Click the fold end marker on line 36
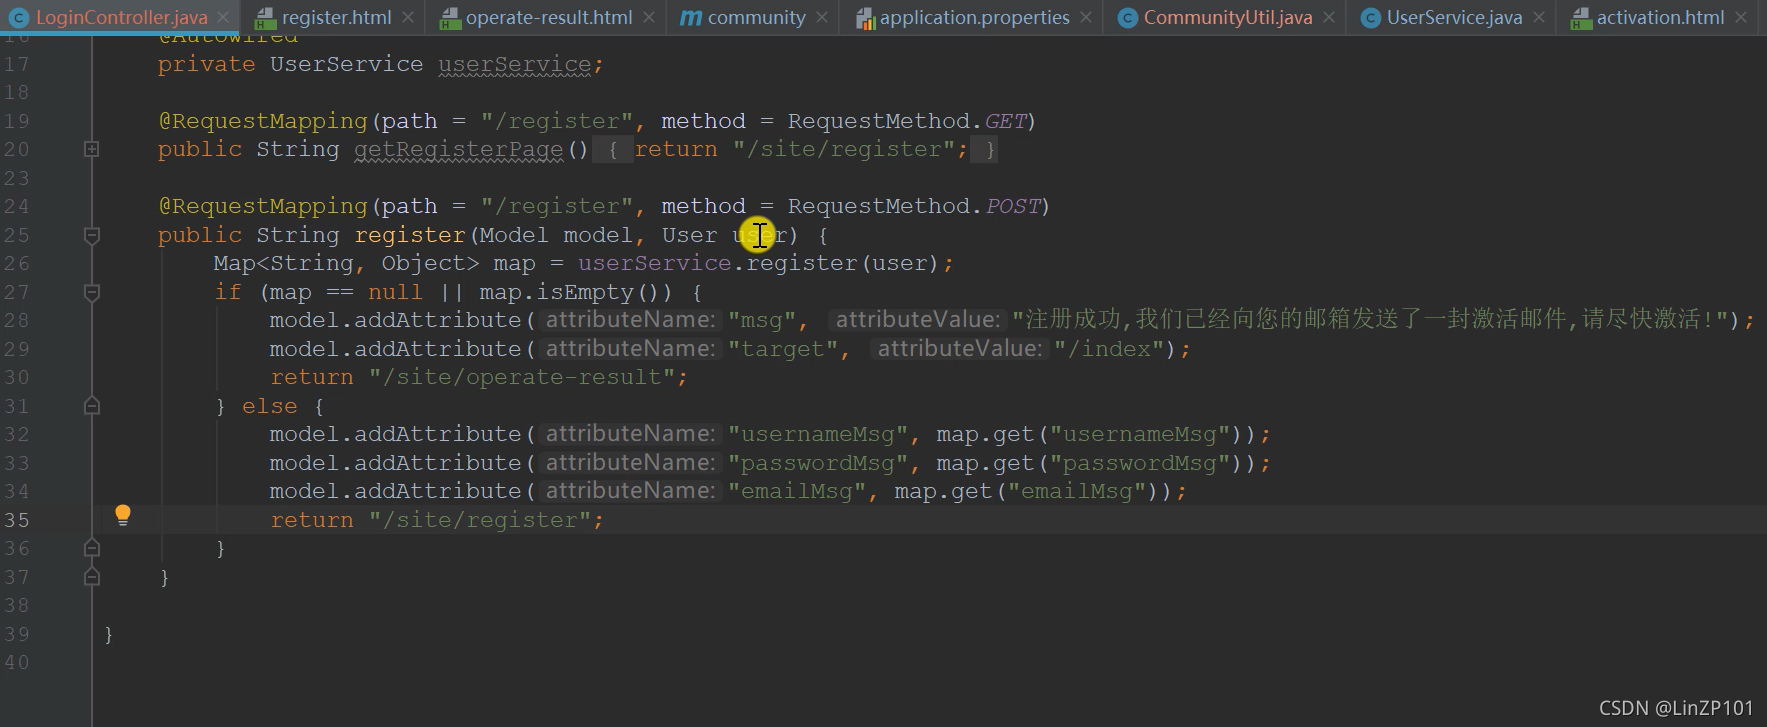Viewport: 1767px width, 727px height. click(91, 548)
